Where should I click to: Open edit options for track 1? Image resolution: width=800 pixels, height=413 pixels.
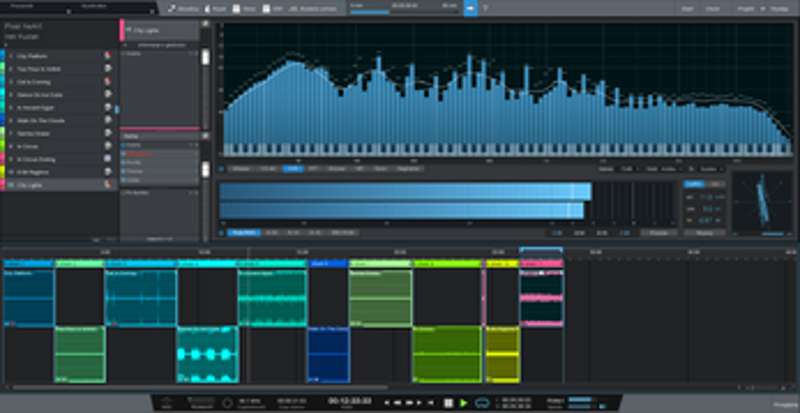click(108, 56)
